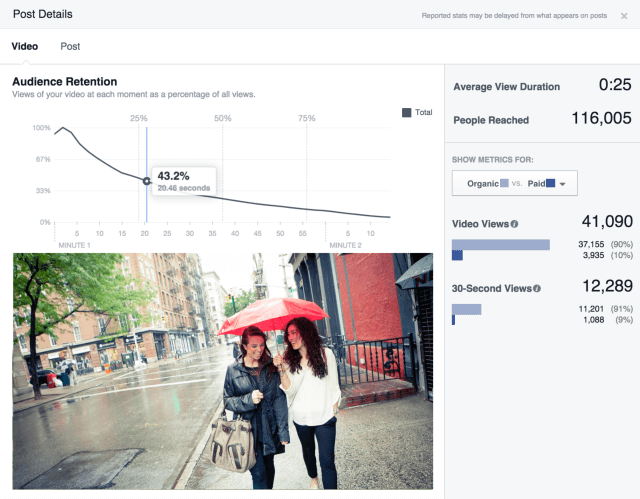The image size is (640, 499).
Task: Click the MINUTE 2 label on the chart axis
Action: coord(344,245)
